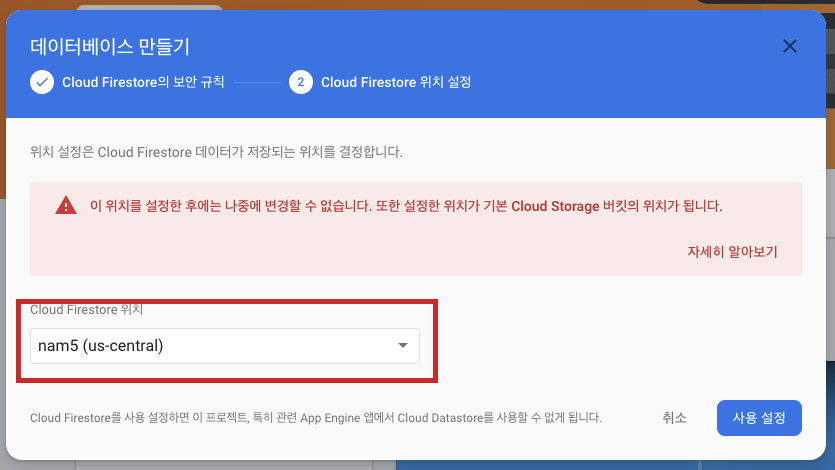The width and height of the screenshot is (835, 470).
Task: Click the step 2 circle icon
Action: tap(301, 83)
